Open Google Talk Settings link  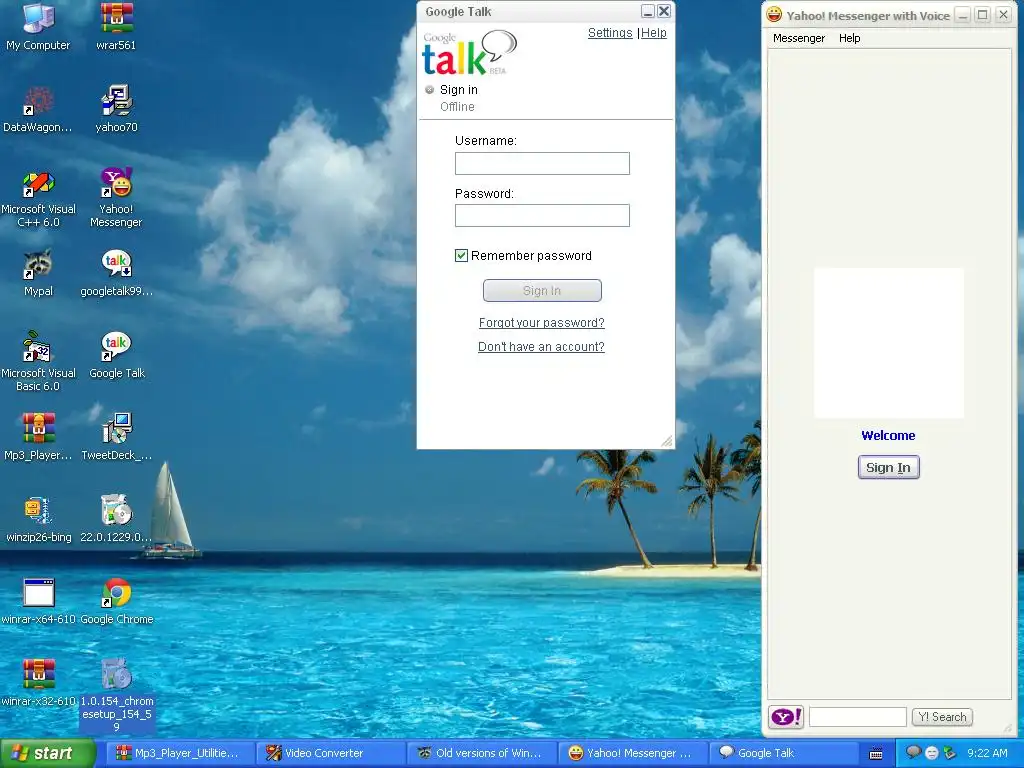point(610,33)
